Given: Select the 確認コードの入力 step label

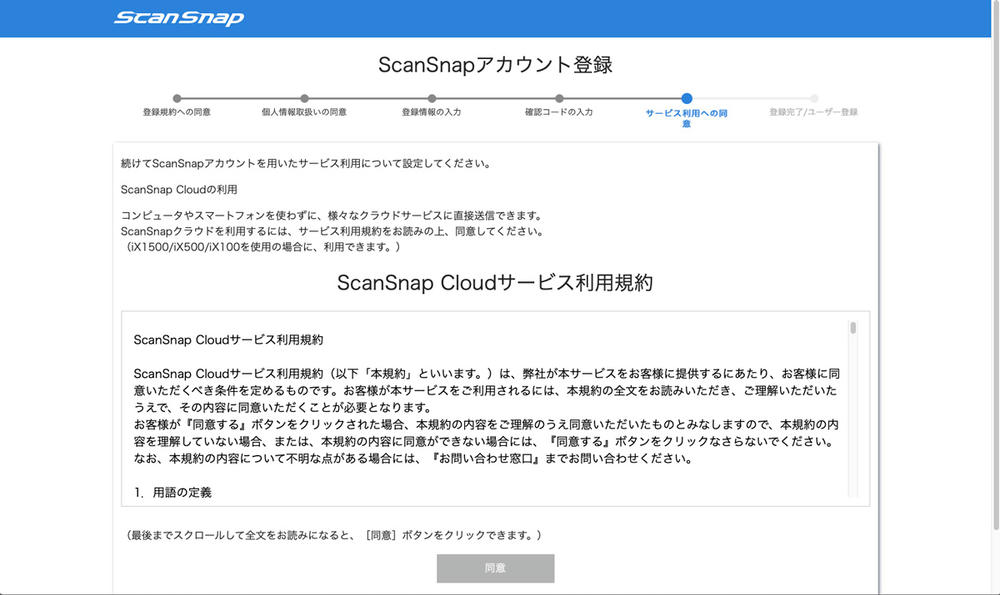Looking at the screenshot, I should (559, 112).
